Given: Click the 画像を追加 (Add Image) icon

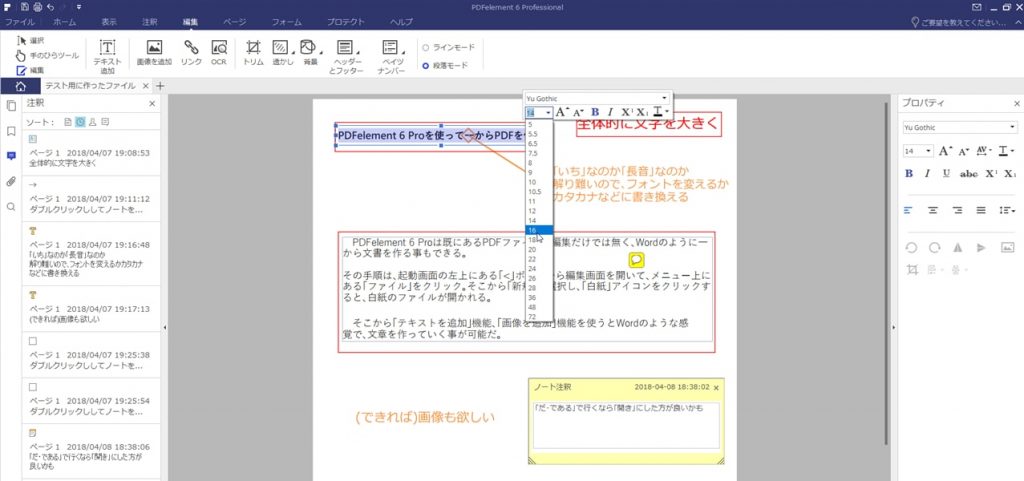Looking at the screenshot, I should pos(154,53).
